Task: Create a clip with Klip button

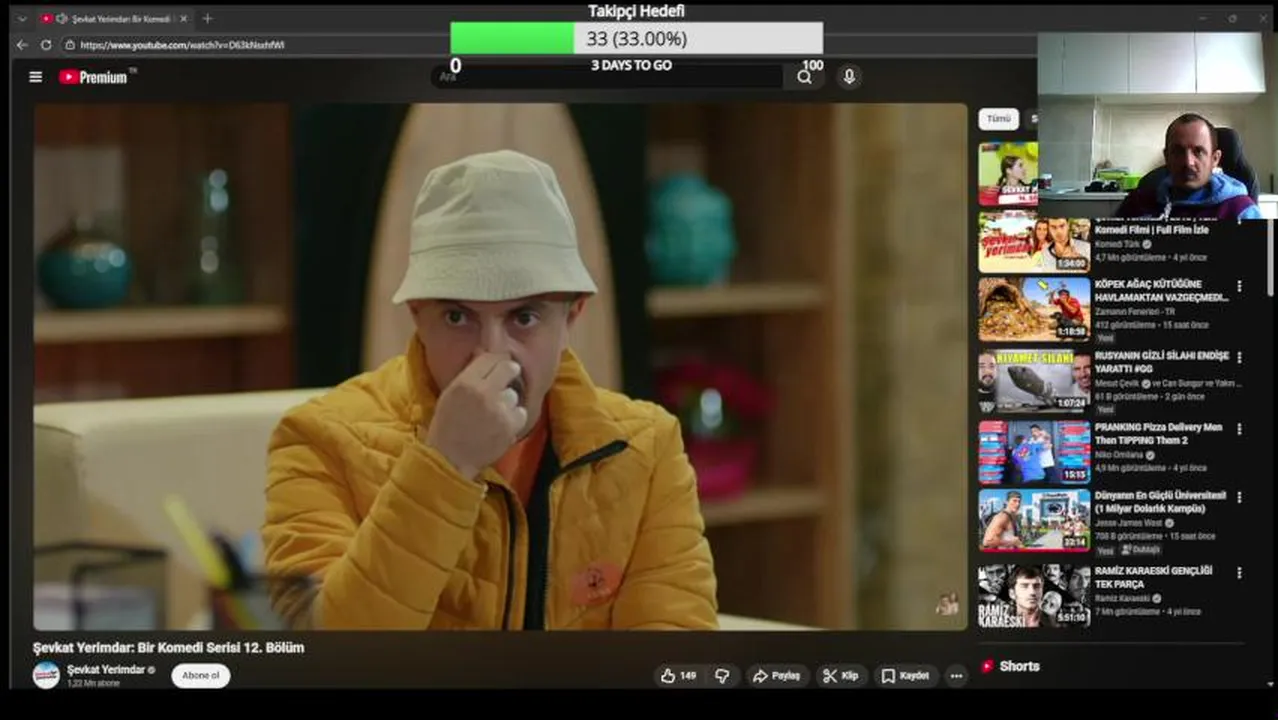Action: point(840,676)
